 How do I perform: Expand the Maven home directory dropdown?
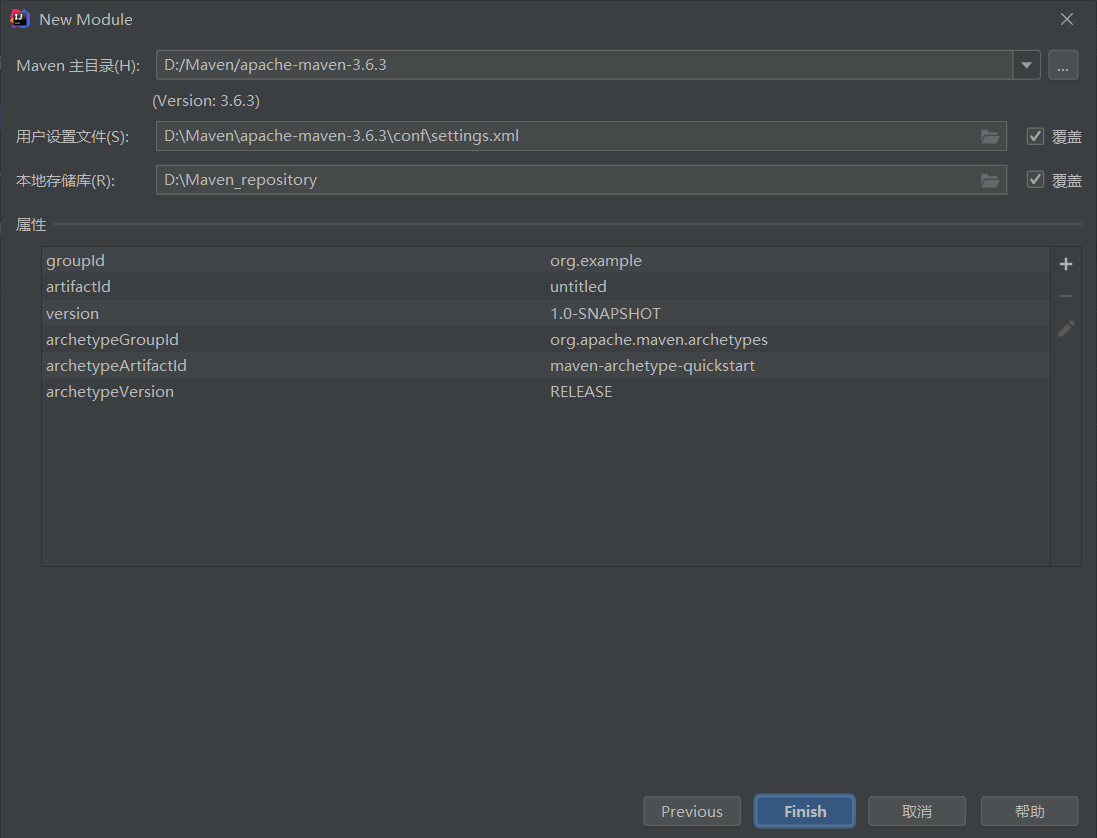[1026, 65]
